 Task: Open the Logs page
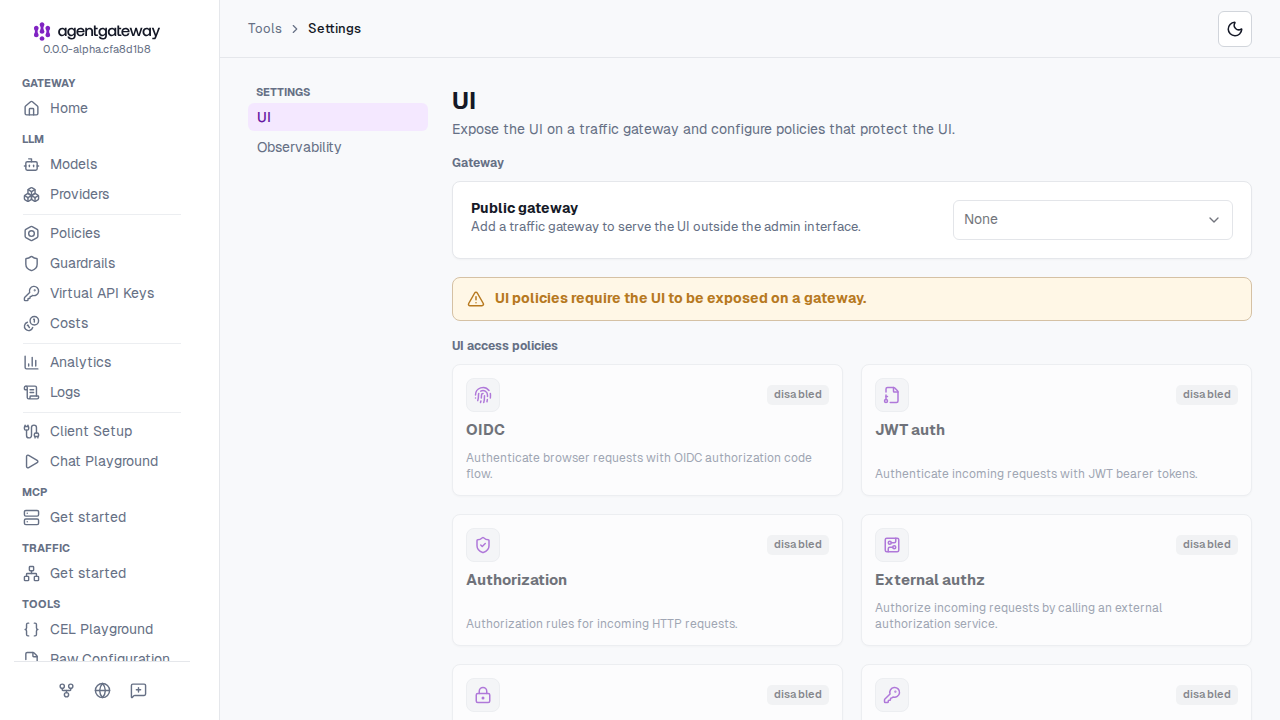(x=101, y=392)
